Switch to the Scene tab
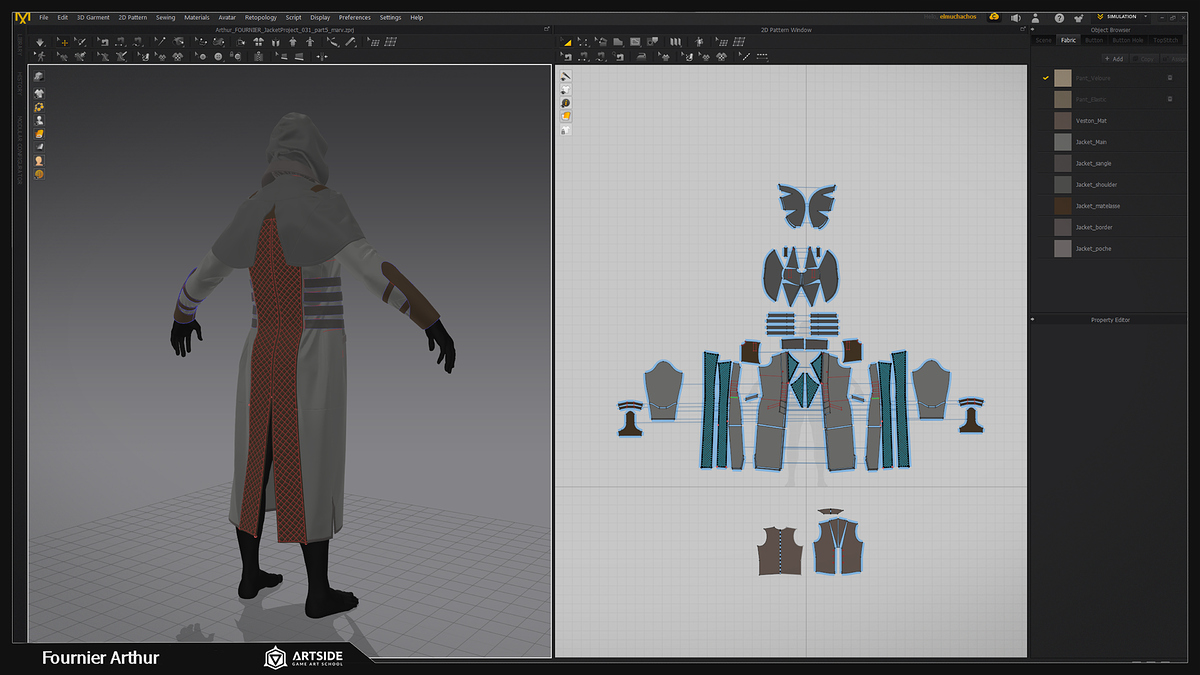This screenshot has width=1200, height=675. point(1044,40)
